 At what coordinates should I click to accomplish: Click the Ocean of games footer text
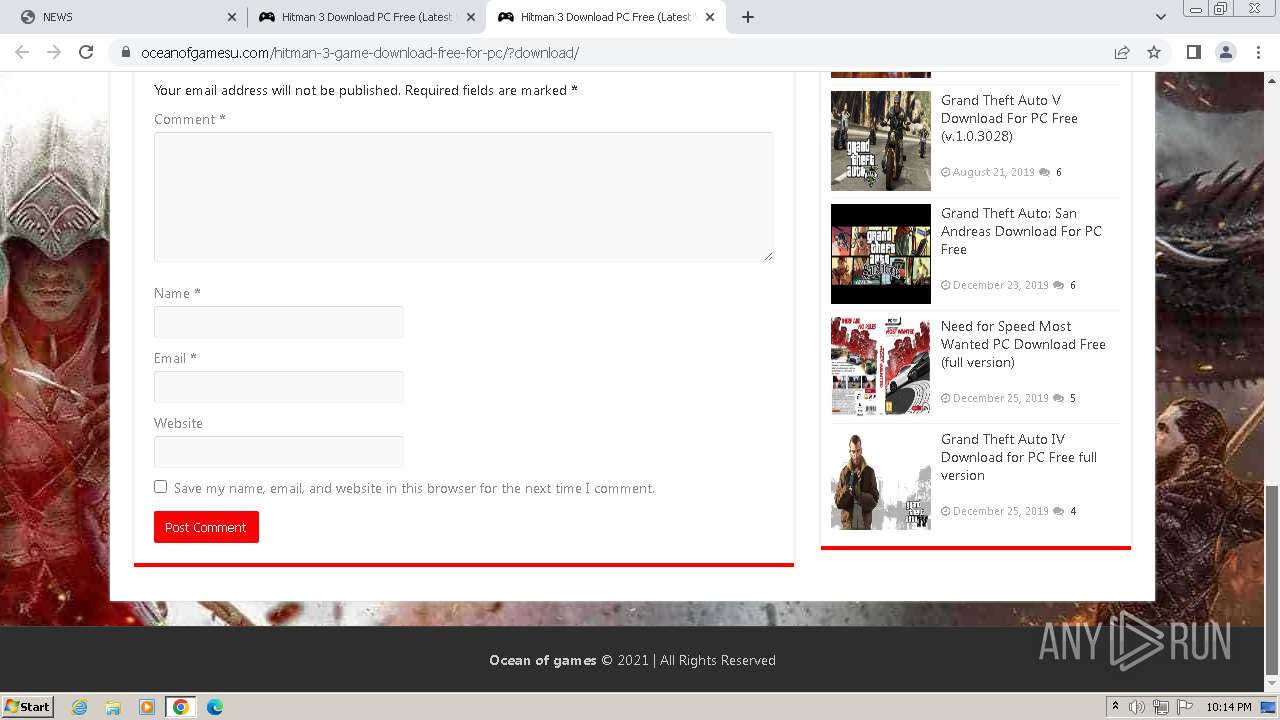pos(543,660)
